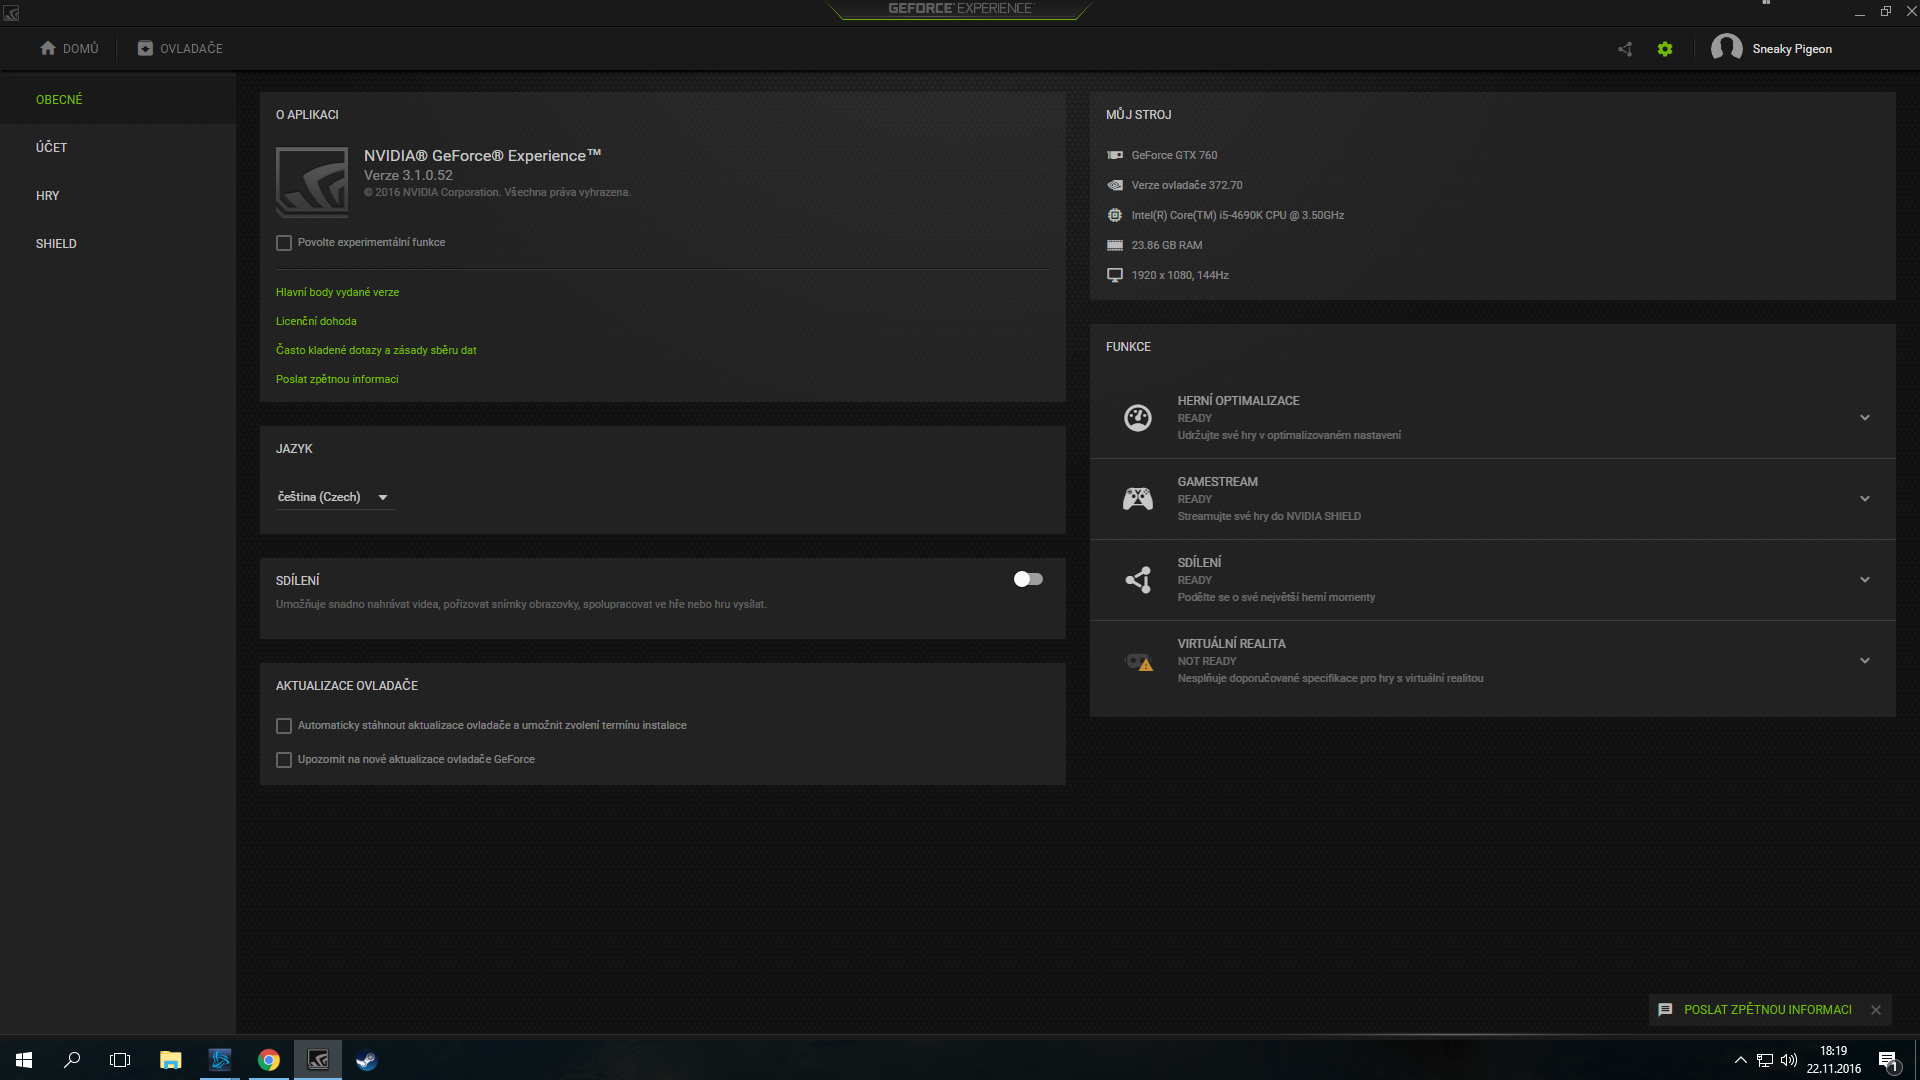Click Poslat zpětnou informaci banner button
The image size is (1920, 1080).
tap(1767, 1010)
